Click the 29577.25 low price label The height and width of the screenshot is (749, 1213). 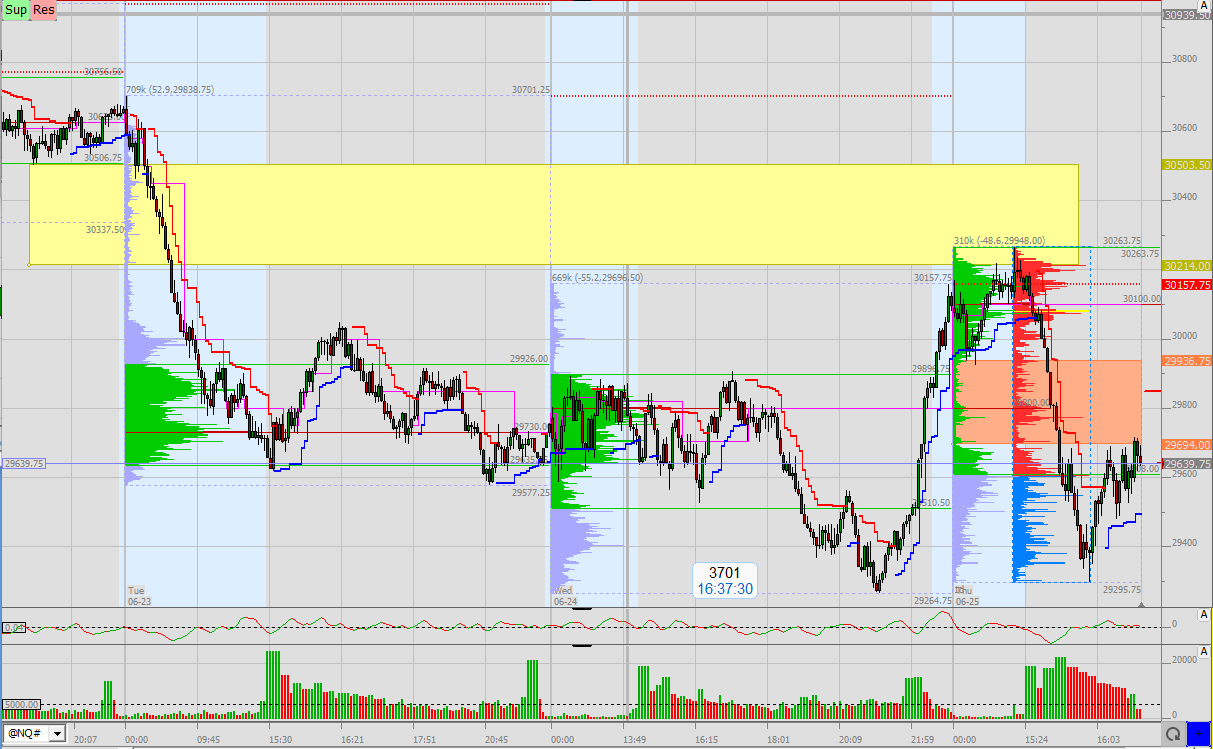point(531,492)
